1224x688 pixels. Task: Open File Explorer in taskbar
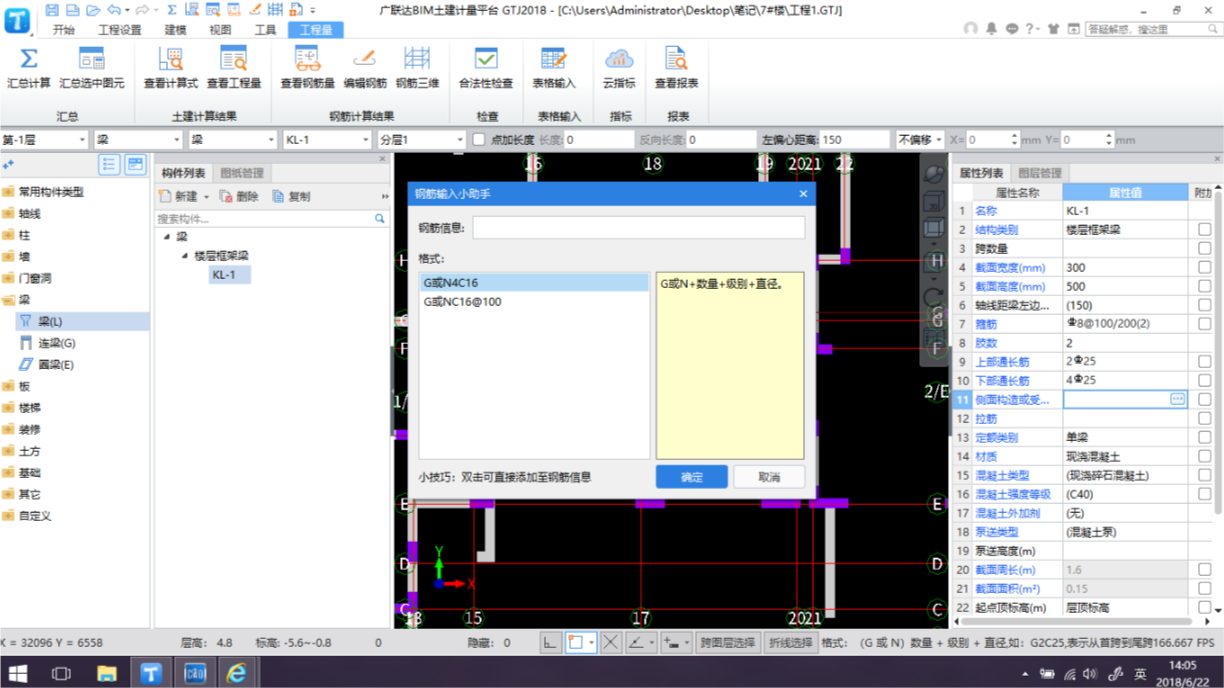(107, 672)
